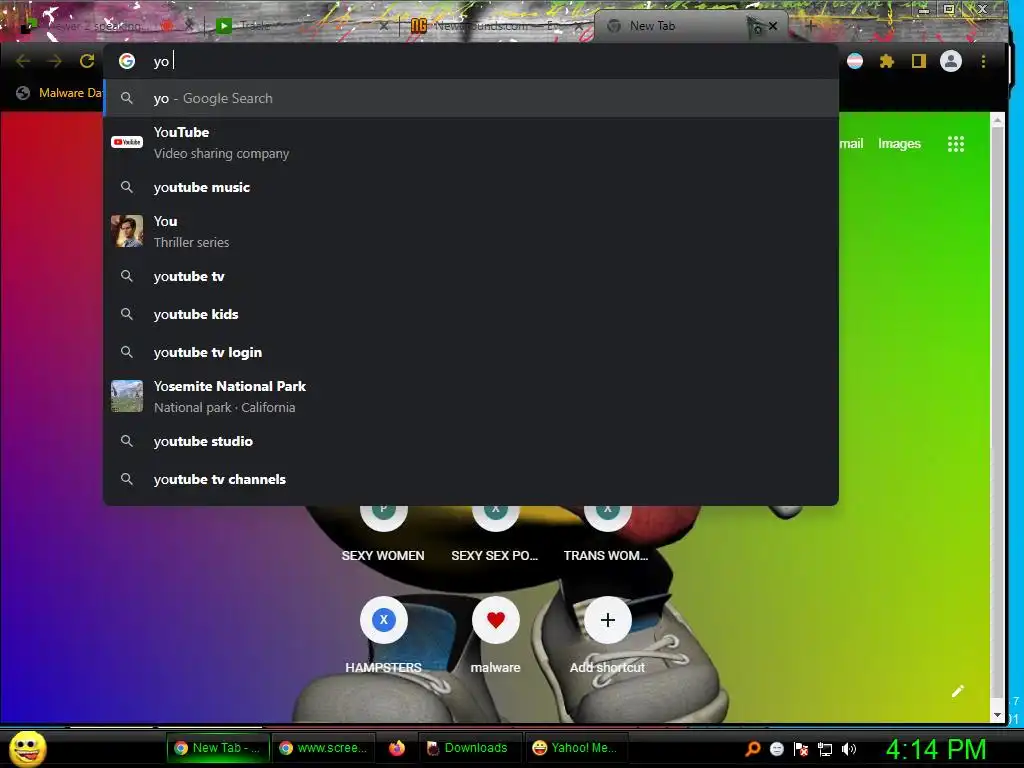Reload the page with the refresh icon
The width and height of the screenshot is (1024, 768).
coord(87,61)
